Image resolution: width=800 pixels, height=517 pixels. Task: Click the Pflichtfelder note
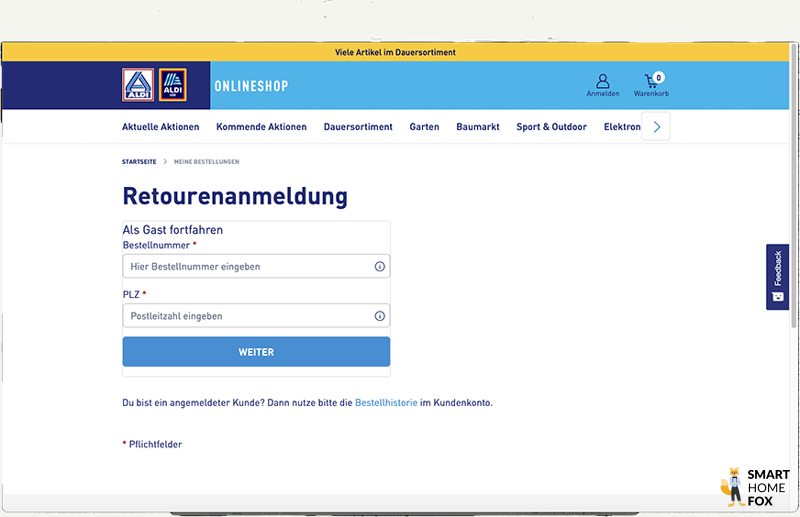coord(152,445)
